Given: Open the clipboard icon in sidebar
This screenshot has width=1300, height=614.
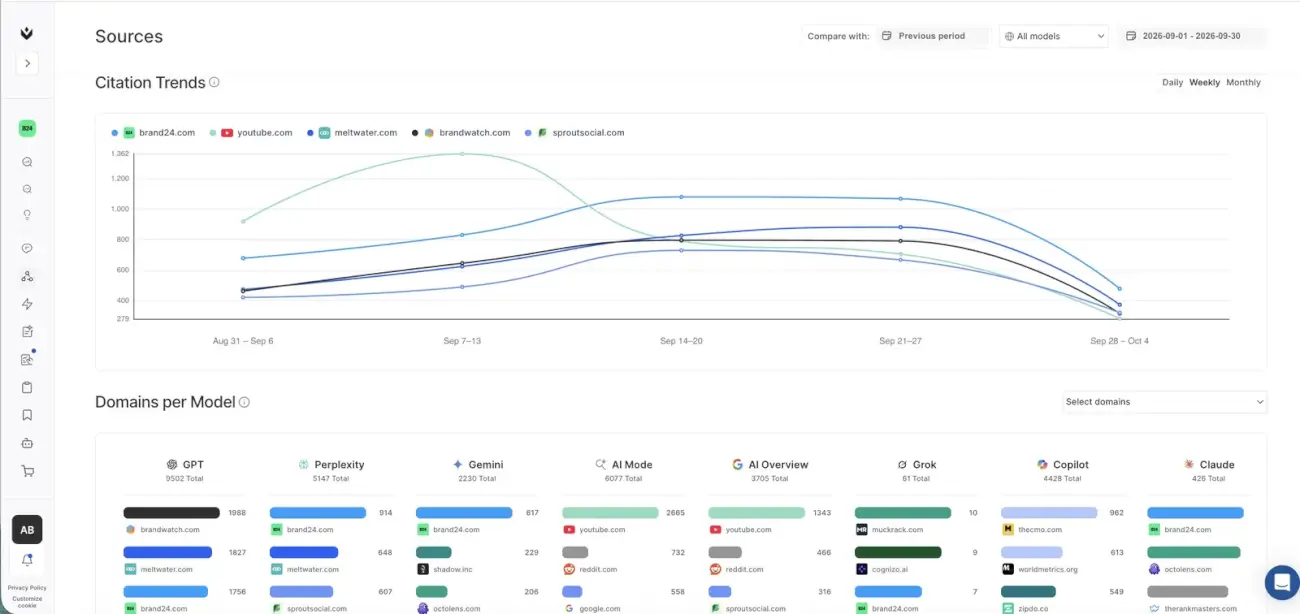Looking at the screenshot, I should [27, 387].
